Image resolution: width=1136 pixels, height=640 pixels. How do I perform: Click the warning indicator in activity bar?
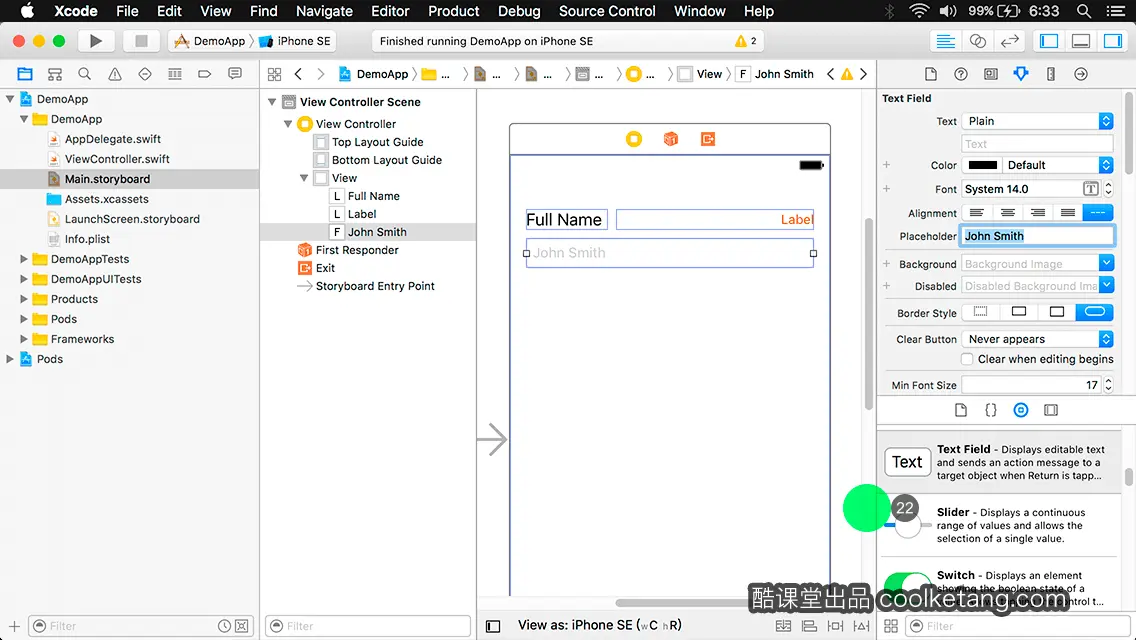746,41
